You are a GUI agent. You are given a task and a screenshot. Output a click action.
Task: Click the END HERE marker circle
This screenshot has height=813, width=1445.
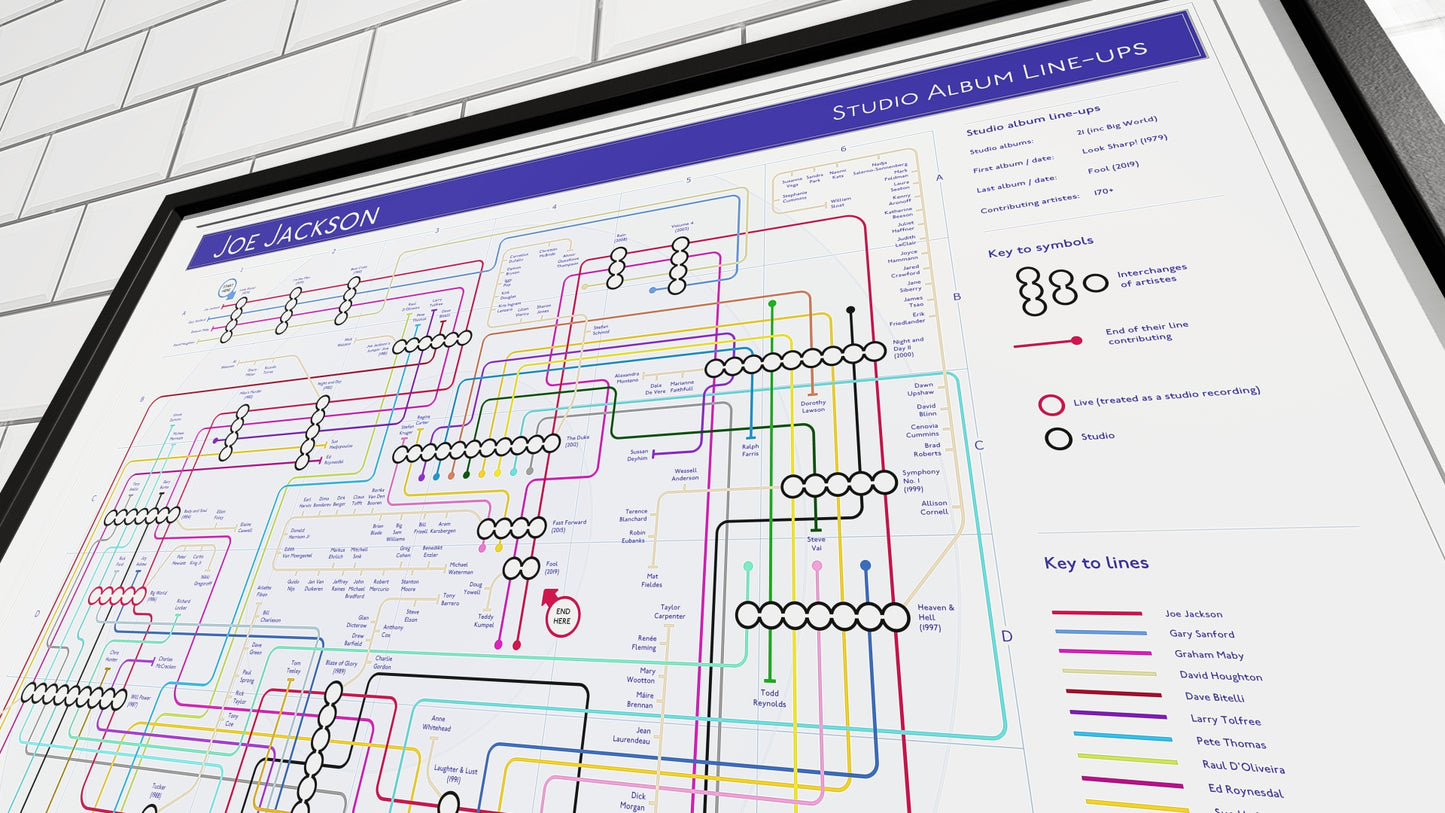click(x=562, y=615)
